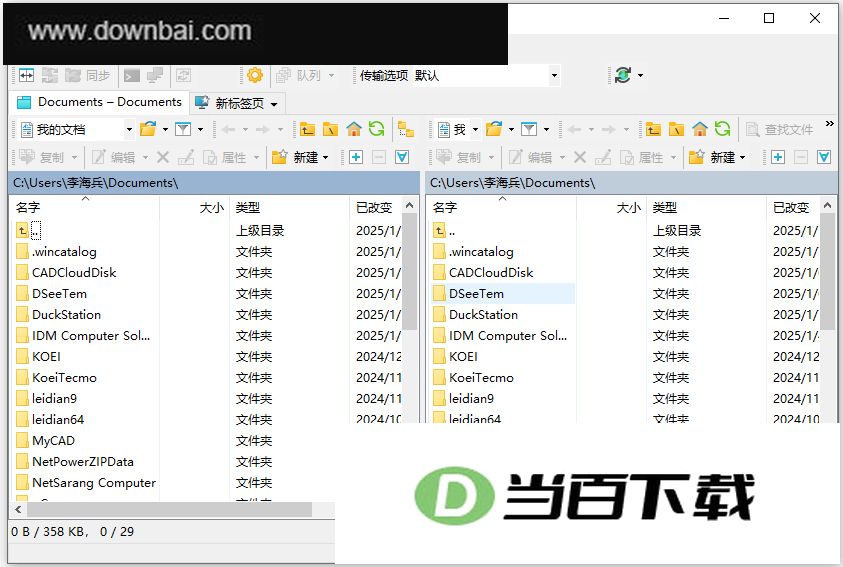Sort left panel by 名字 column header
The width and height of the screenshot is (843, 567).
(84, 207)
